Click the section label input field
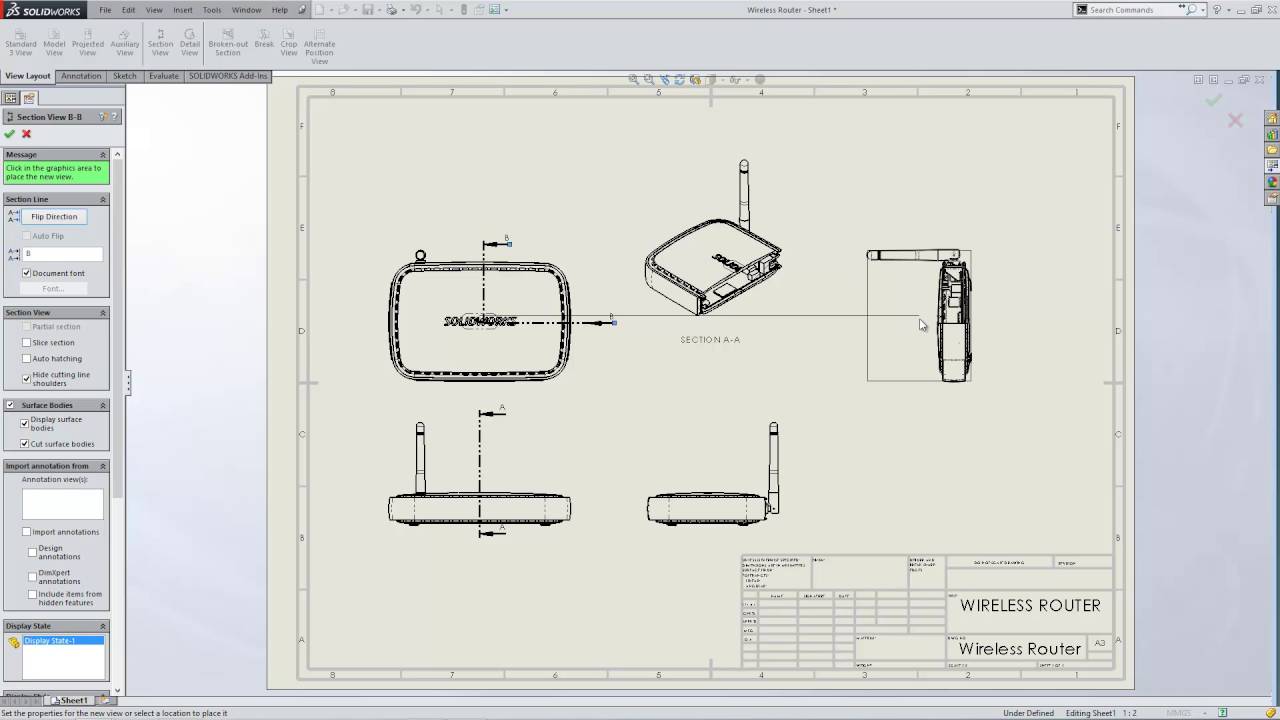Screen dimensions: 1280x720 62,254
